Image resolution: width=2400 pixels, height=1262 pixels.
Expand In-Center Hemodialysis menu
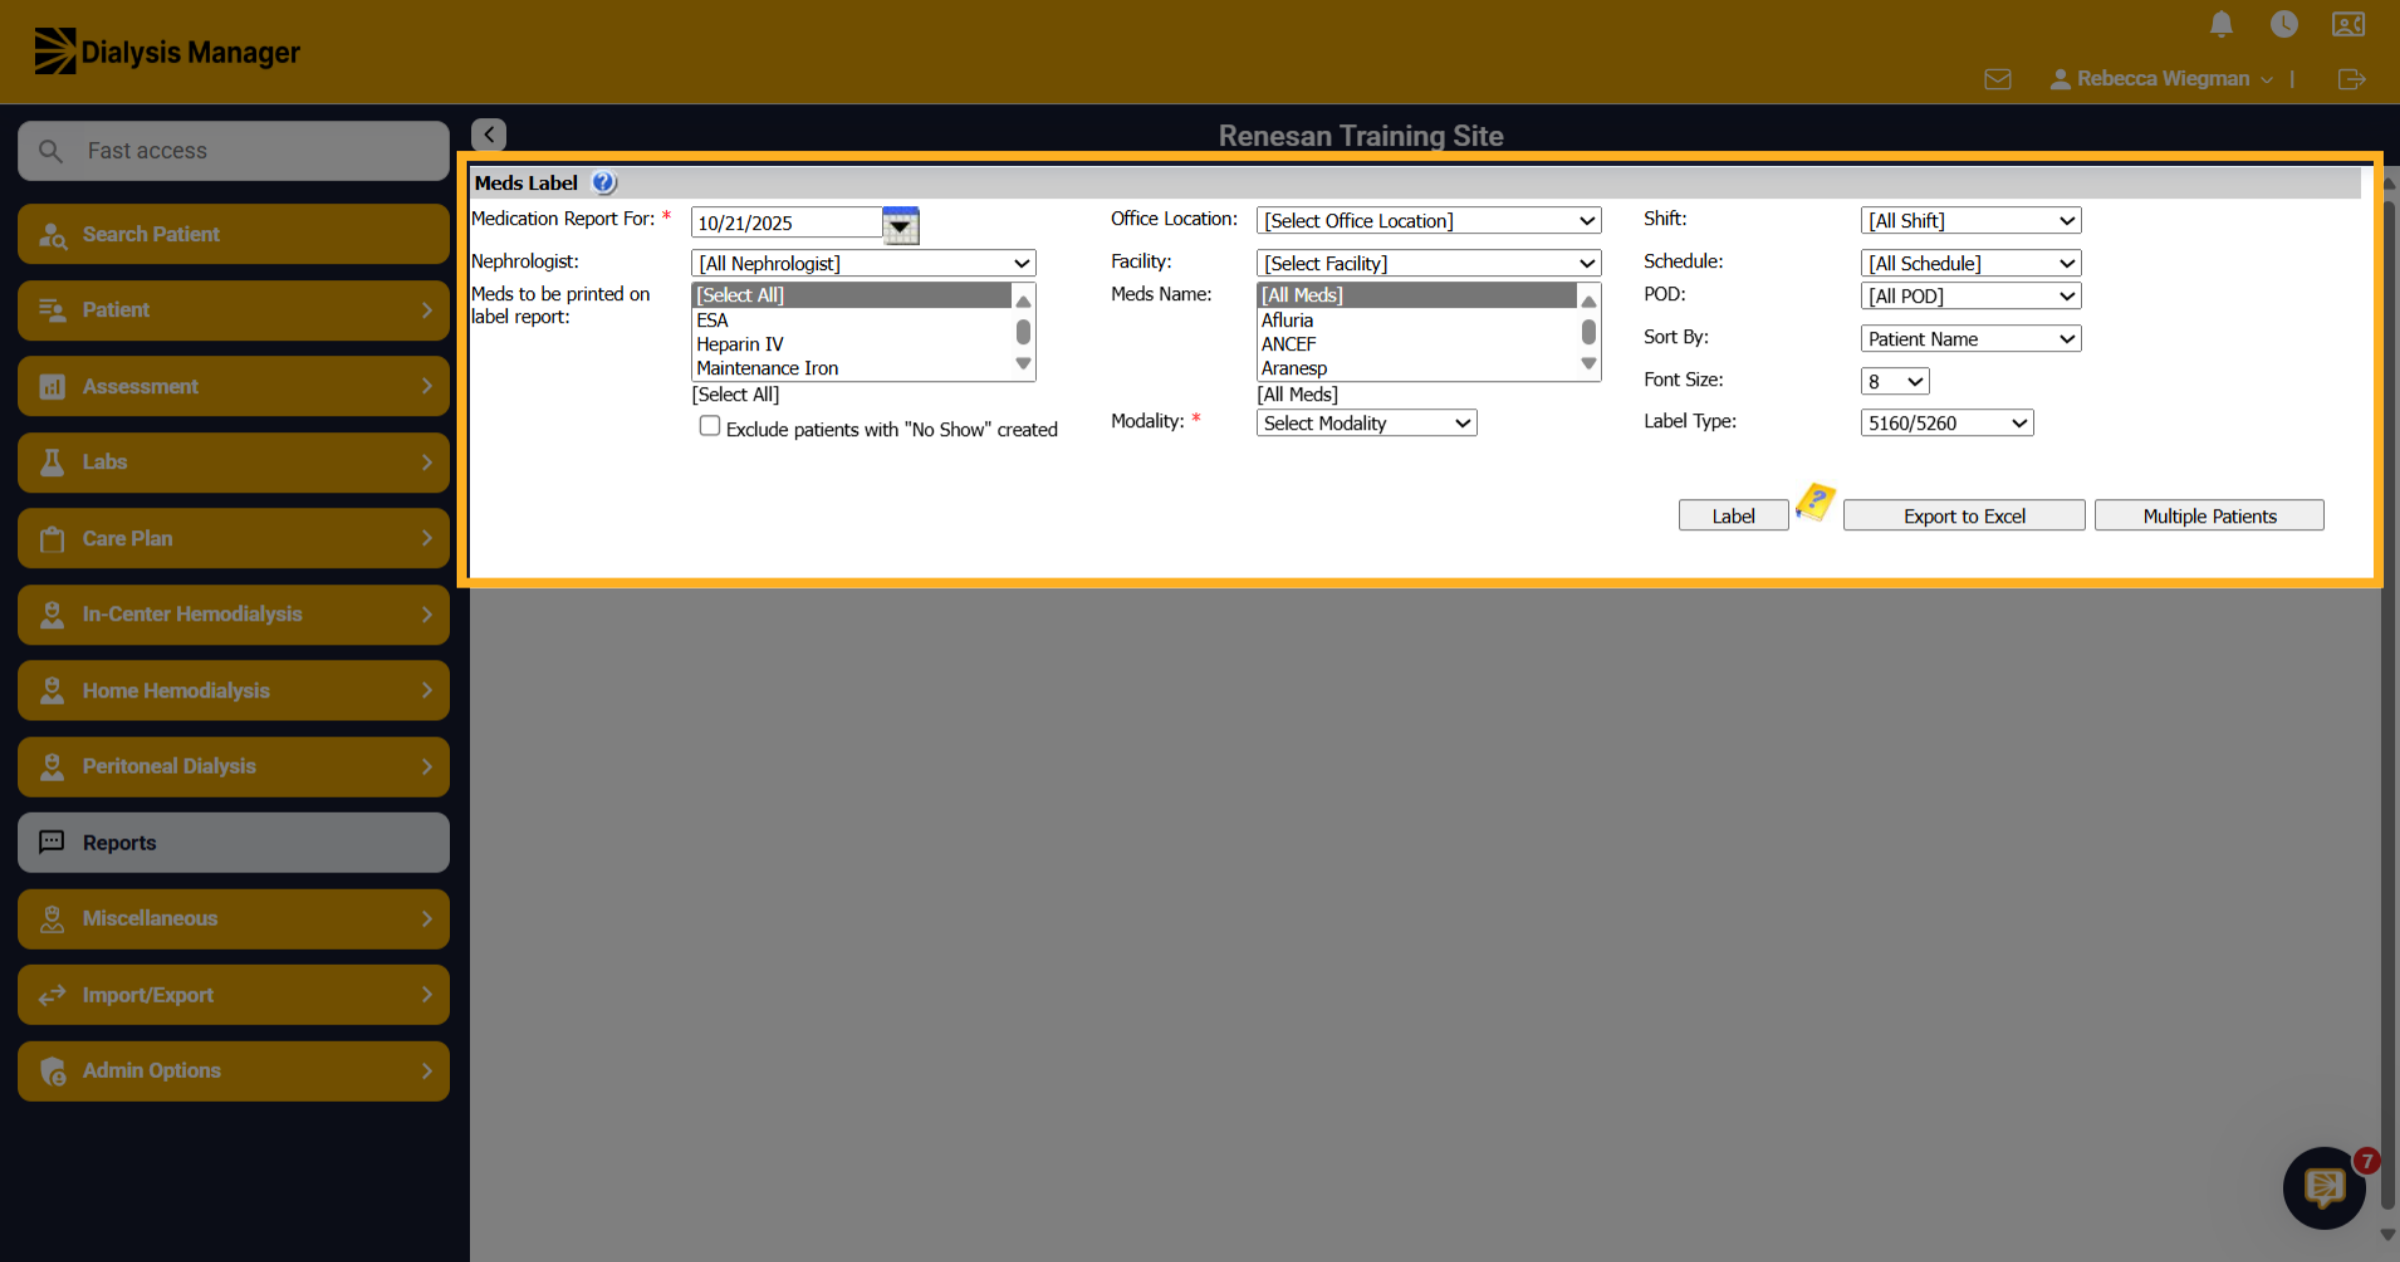coord(233,614)
